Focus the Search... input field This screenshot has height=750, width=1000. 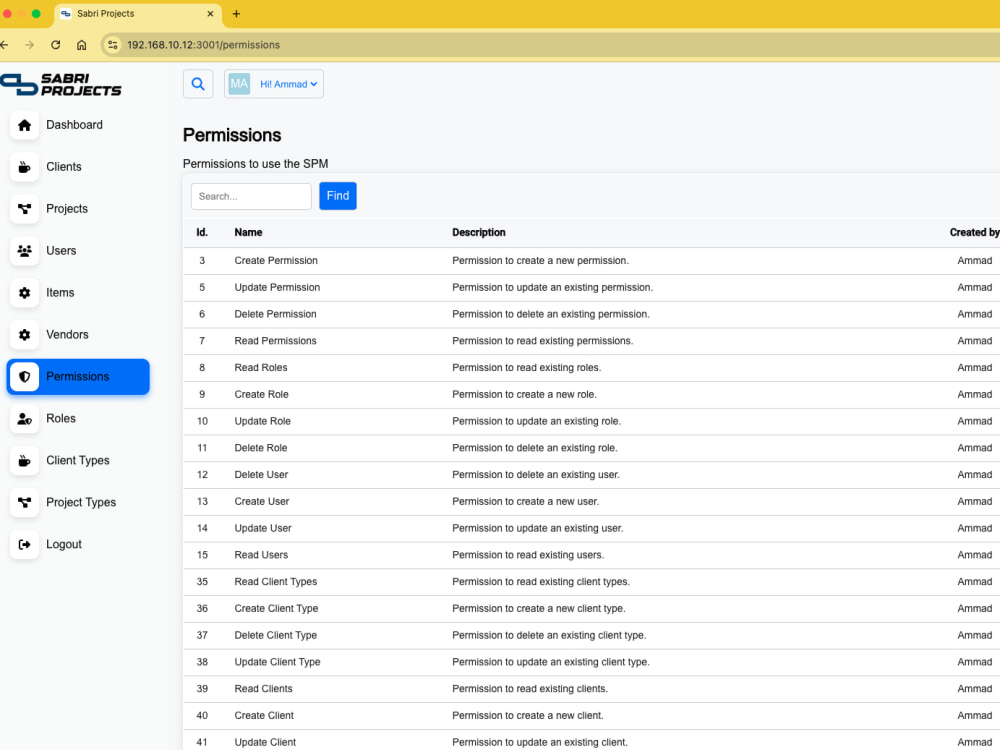251,196
